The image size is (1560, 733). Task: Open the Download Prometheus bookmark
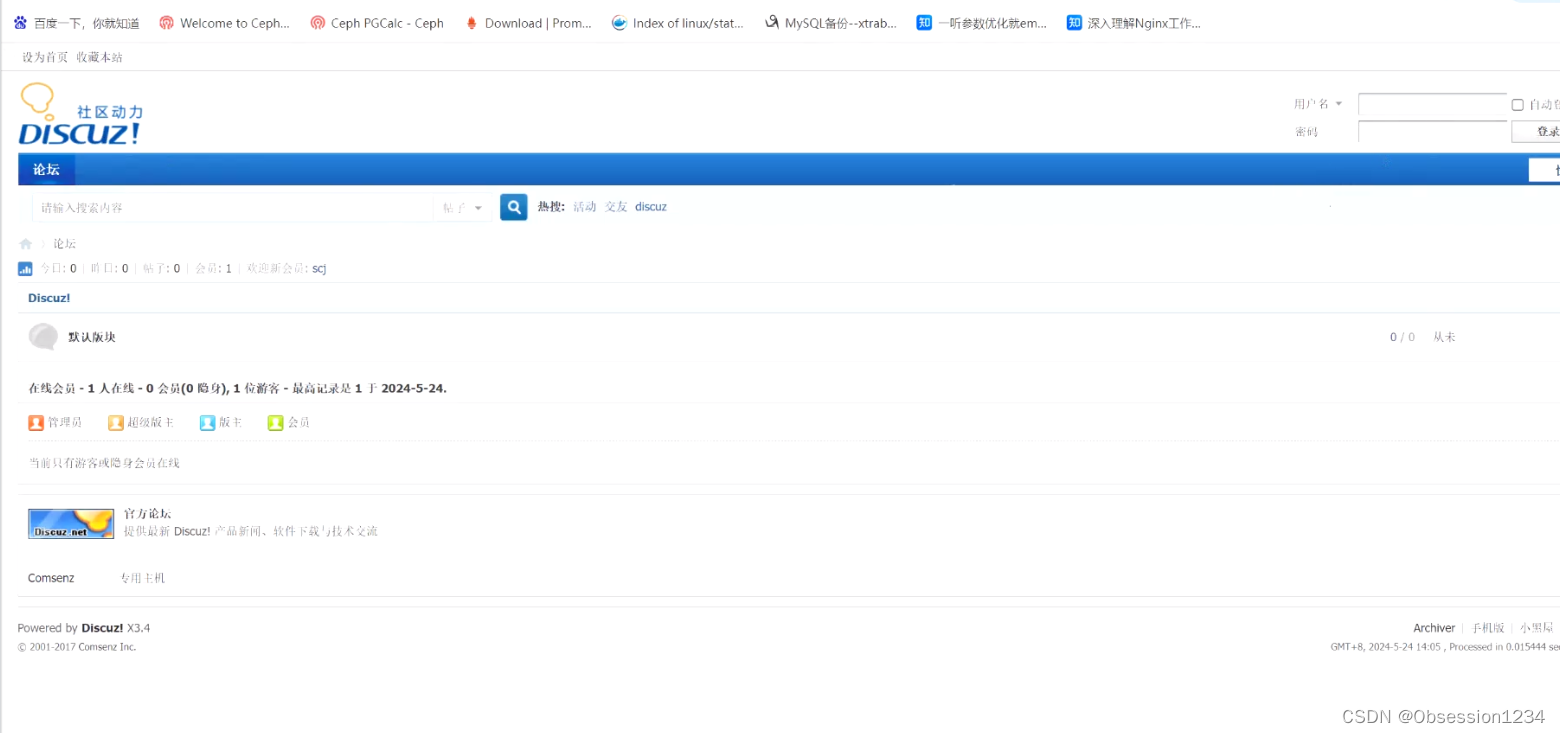528,23
